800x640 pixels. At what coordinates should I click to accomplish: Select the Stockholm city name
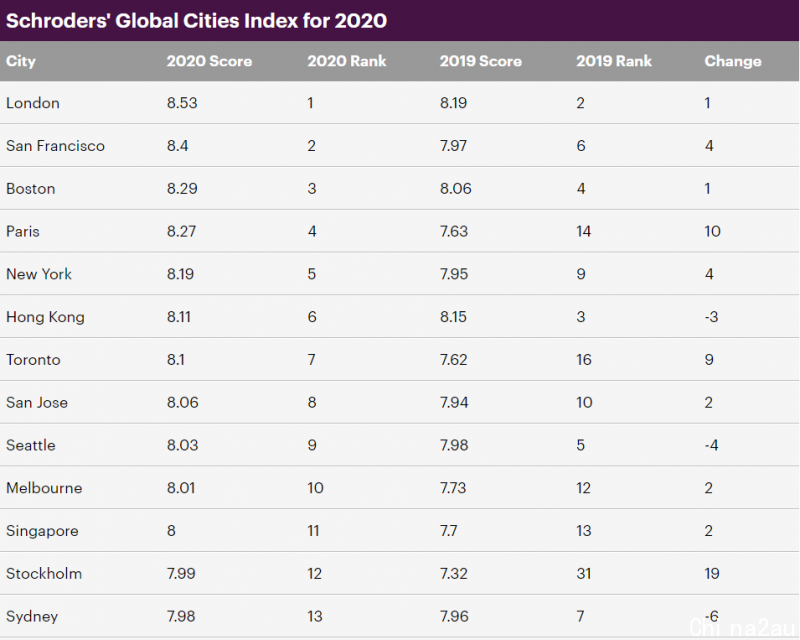click(x=44, y=574)
